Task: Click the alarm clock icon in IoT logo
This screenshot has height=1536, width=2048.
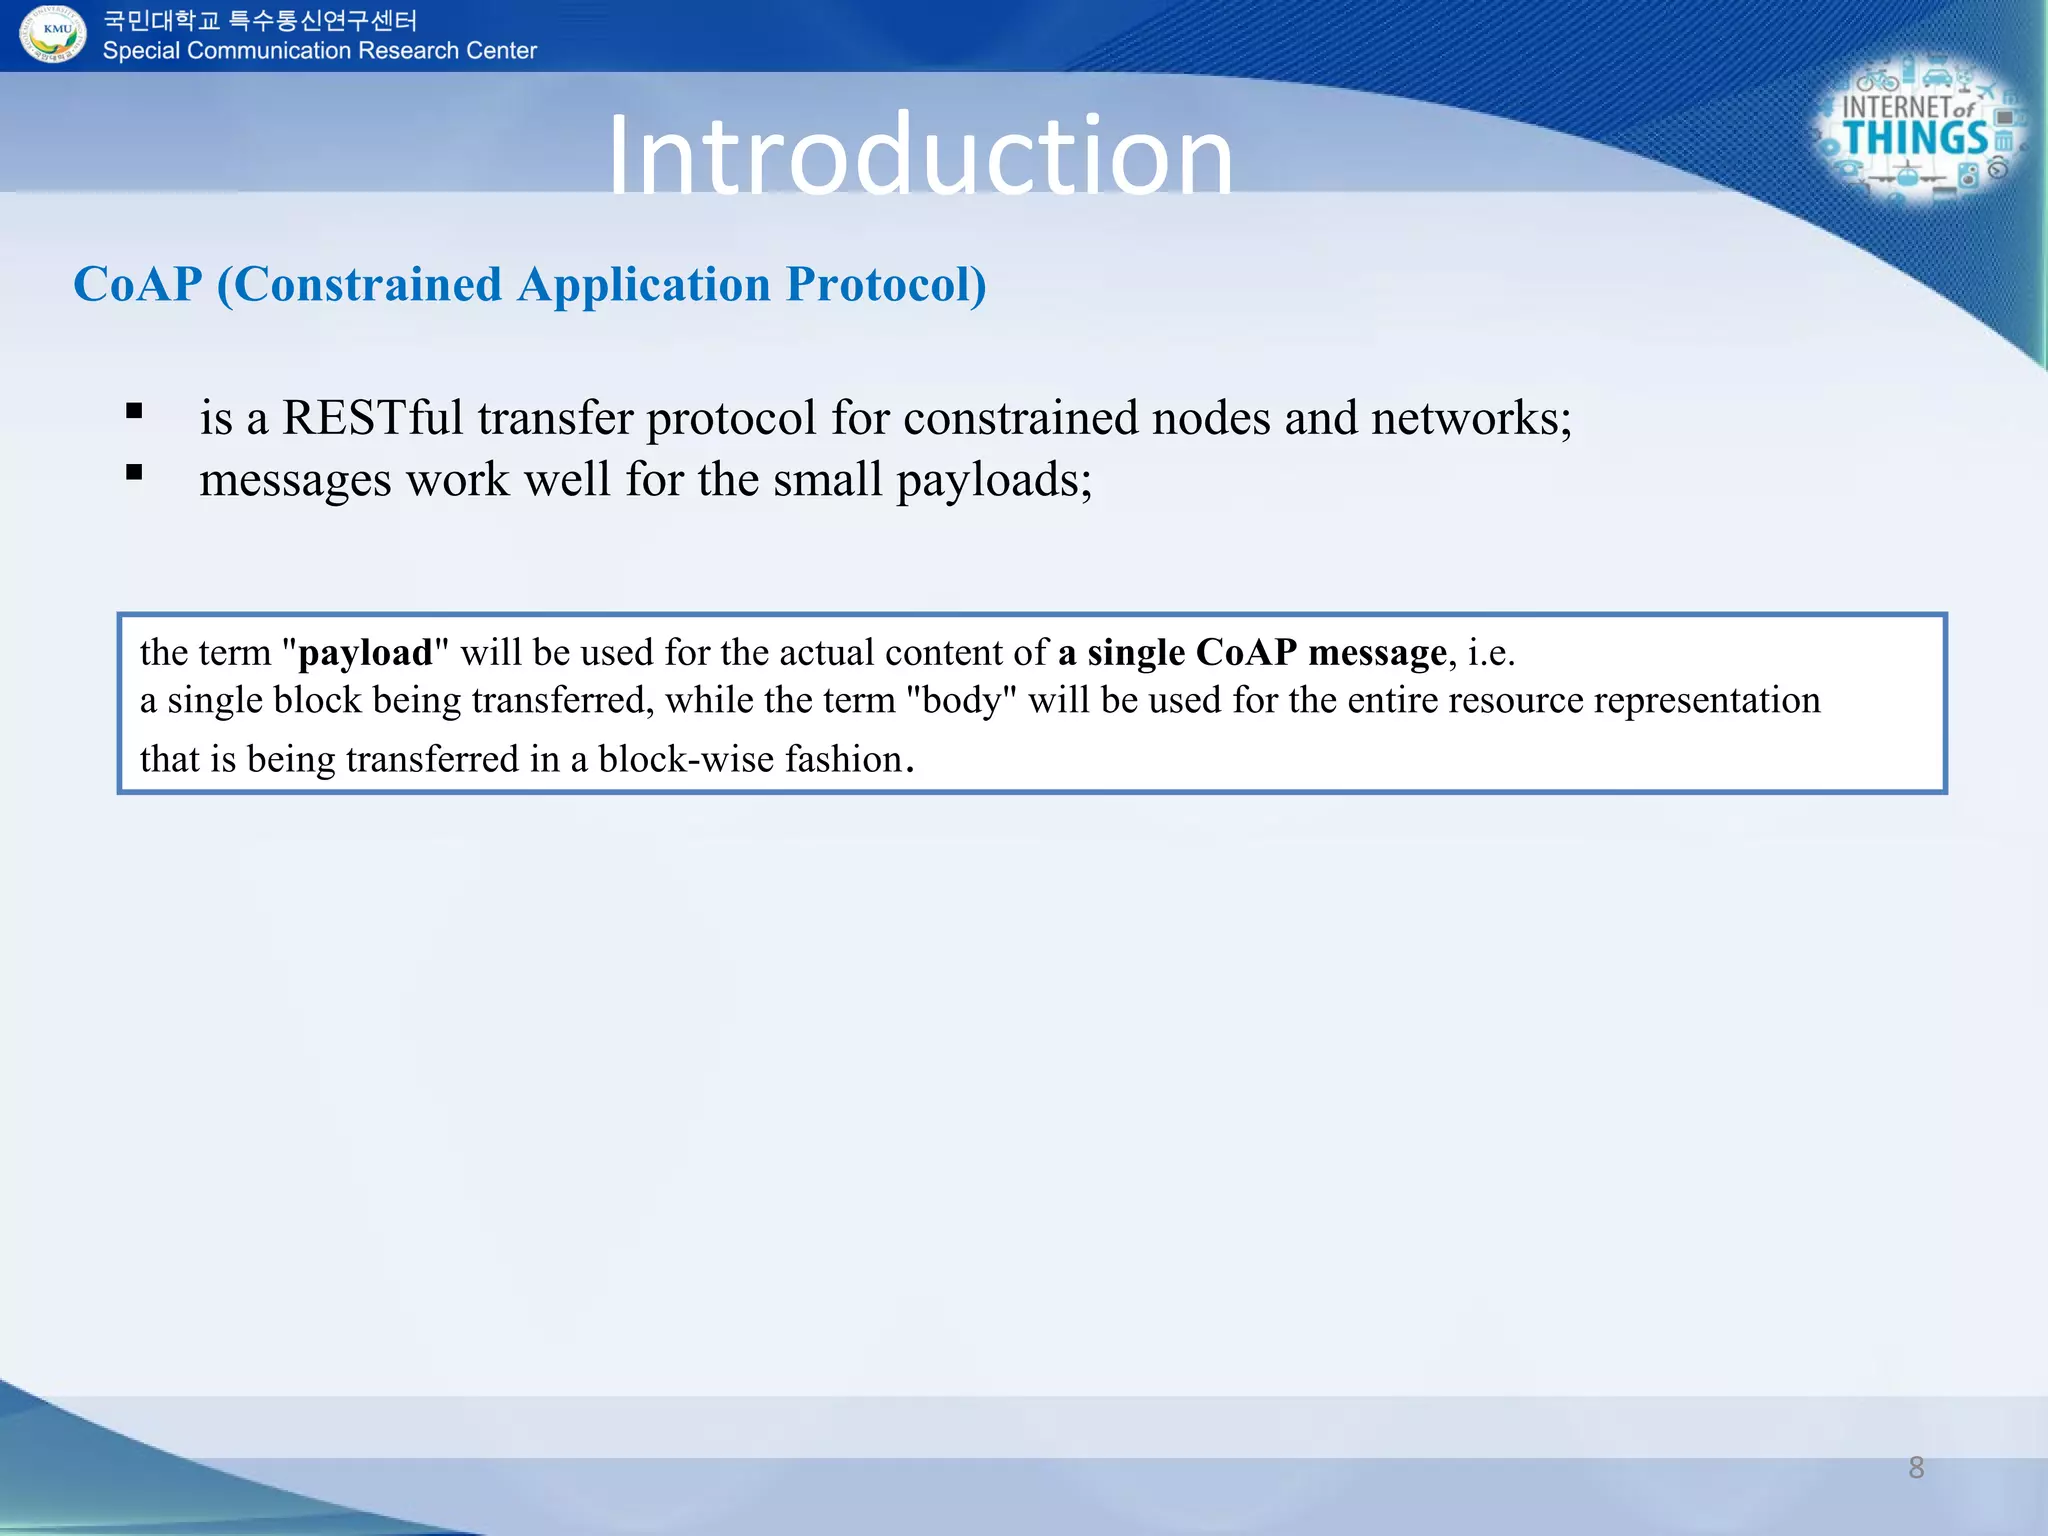Action: (x=1998, y=168)
